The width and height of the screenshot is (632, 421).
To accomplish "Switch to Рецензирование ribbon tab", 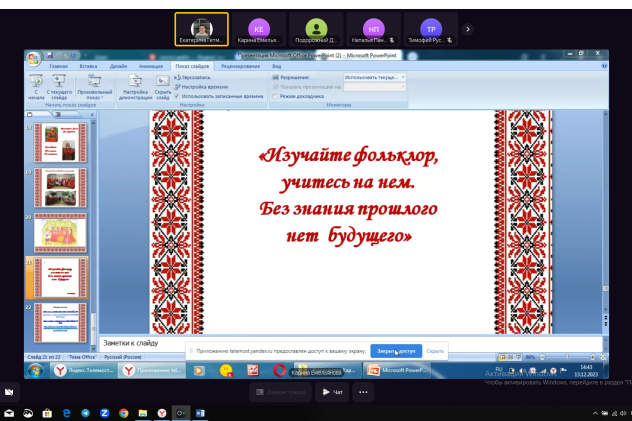I will pyautogui.click(x=240, y=66).
